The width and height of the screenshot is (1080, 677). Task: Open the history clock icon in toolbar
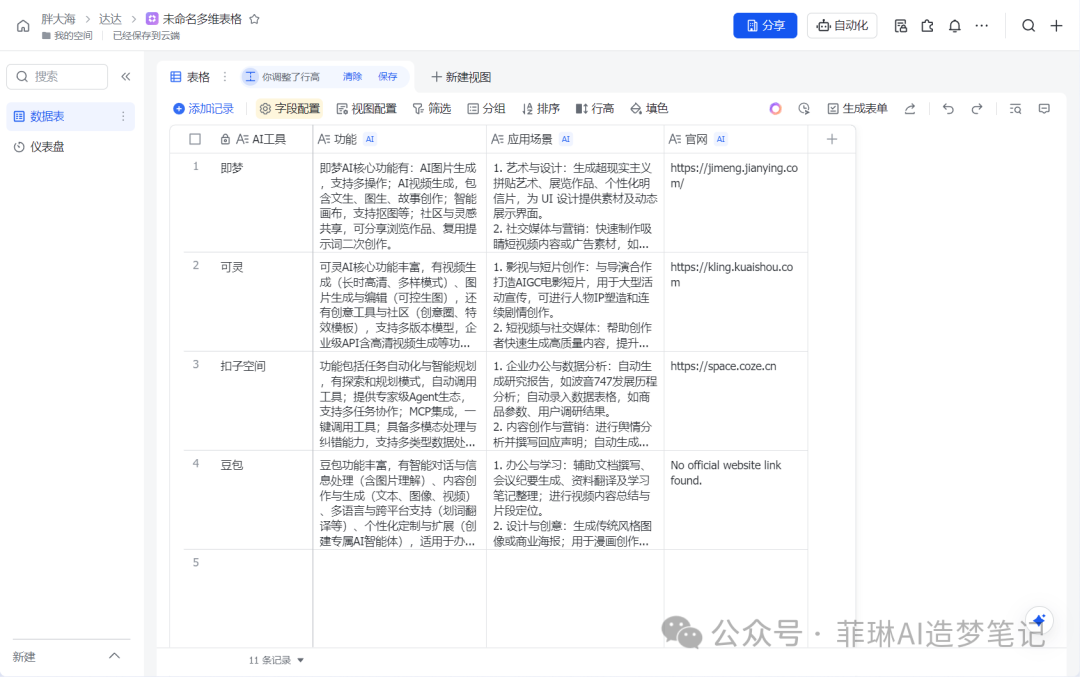[804, 109]
